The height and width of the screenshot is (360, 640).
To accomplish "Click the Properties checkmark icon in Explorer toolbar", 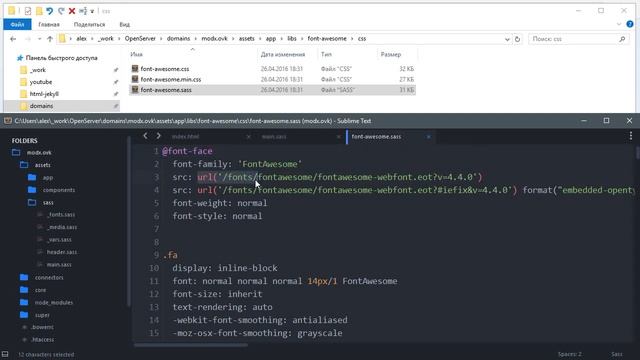I will click(x=28, y=11).
